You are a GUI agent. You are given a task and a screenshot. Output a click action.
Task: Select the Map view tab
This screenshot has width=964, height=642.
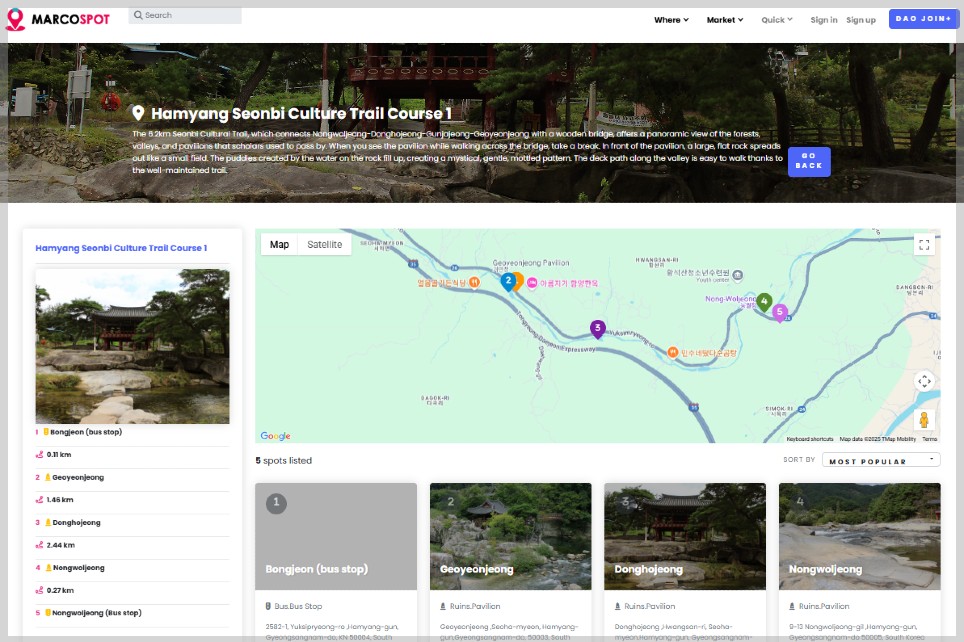tap(279, 245)
